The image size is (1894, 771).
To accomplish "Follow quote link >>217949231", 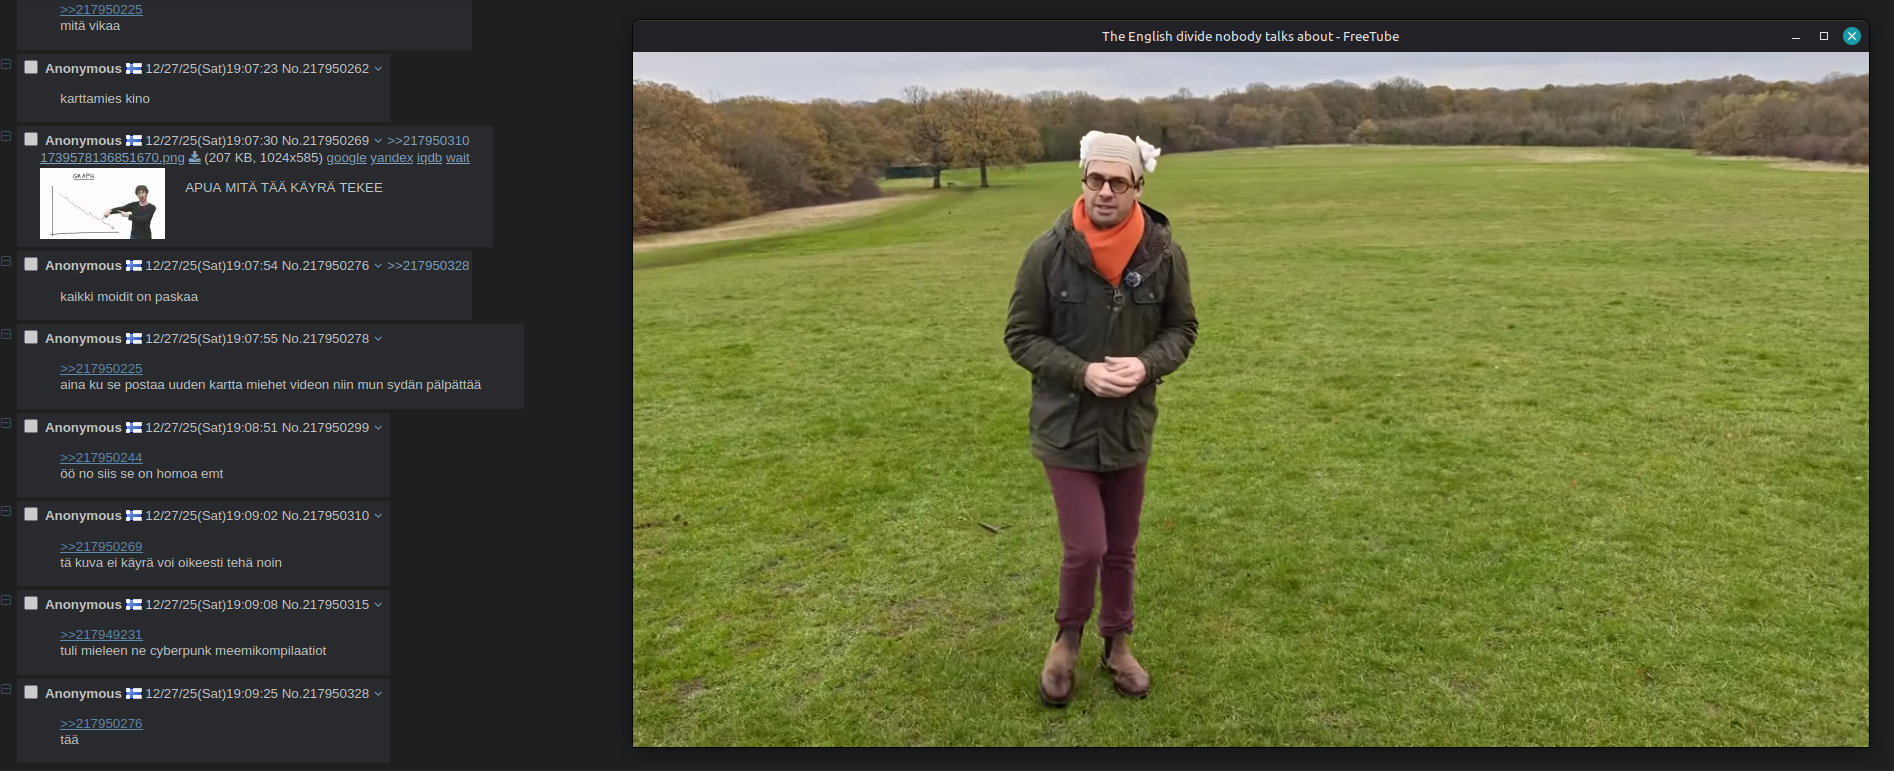I will (101, 635).
